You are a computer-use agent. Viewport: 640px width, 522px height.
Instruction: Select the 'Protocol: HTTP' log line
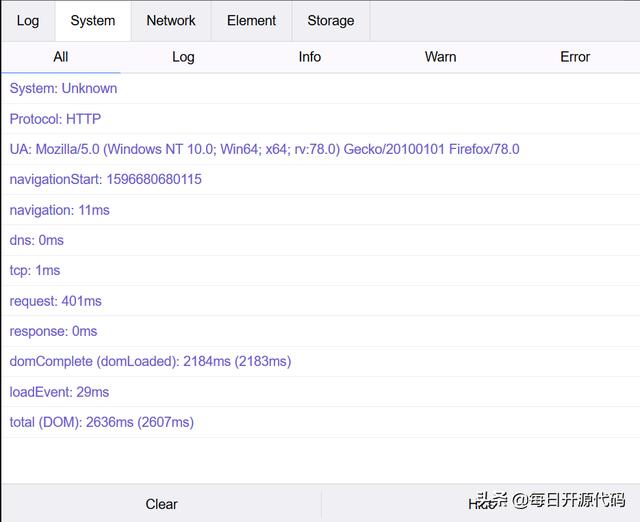(x=56, y=119)
